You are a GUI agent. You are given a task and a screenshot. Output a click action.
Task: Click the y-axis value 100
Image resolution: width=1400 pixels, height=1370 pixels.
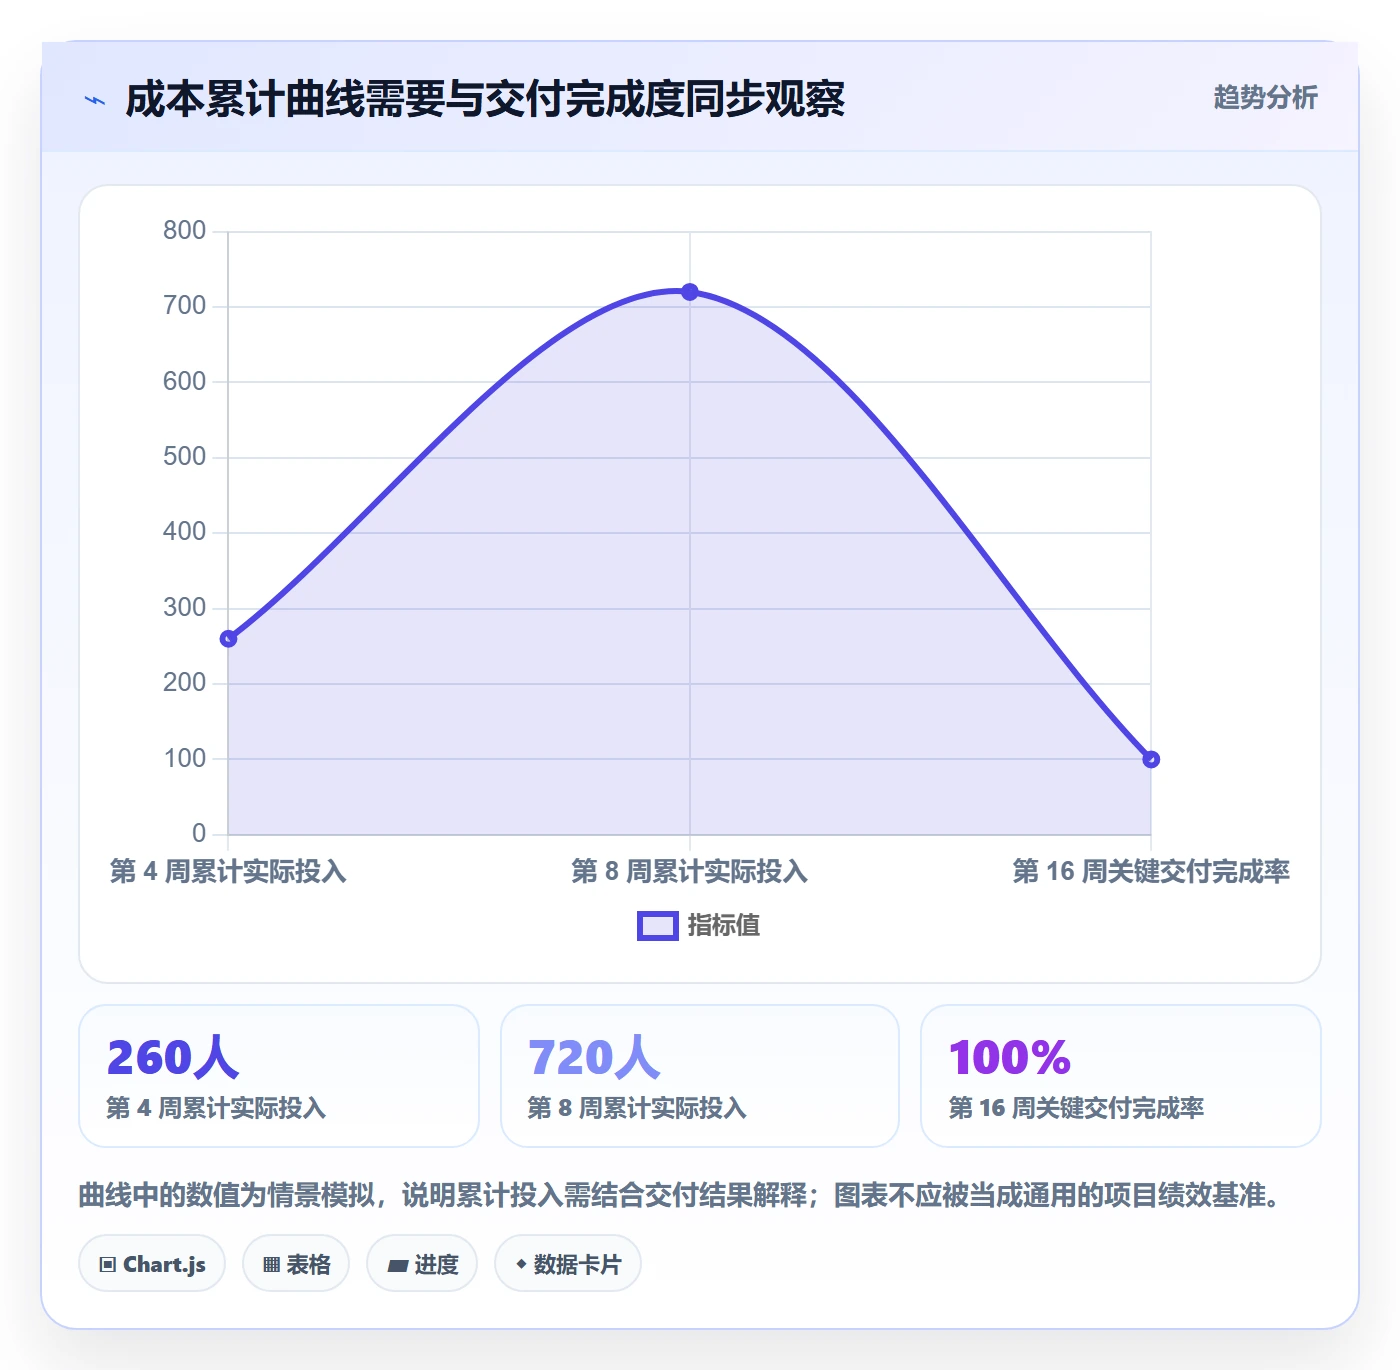[185, 759]
